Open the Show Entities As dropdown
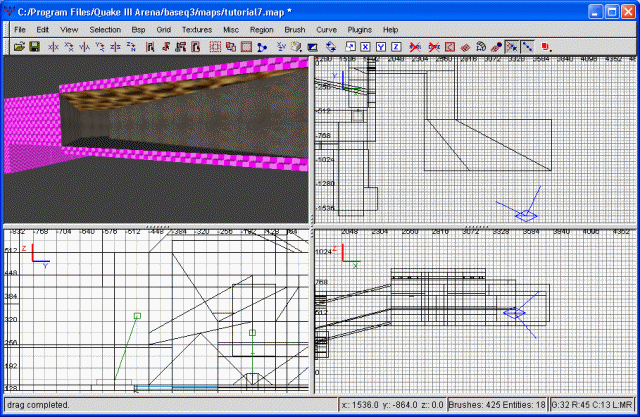 click(547, 47)
